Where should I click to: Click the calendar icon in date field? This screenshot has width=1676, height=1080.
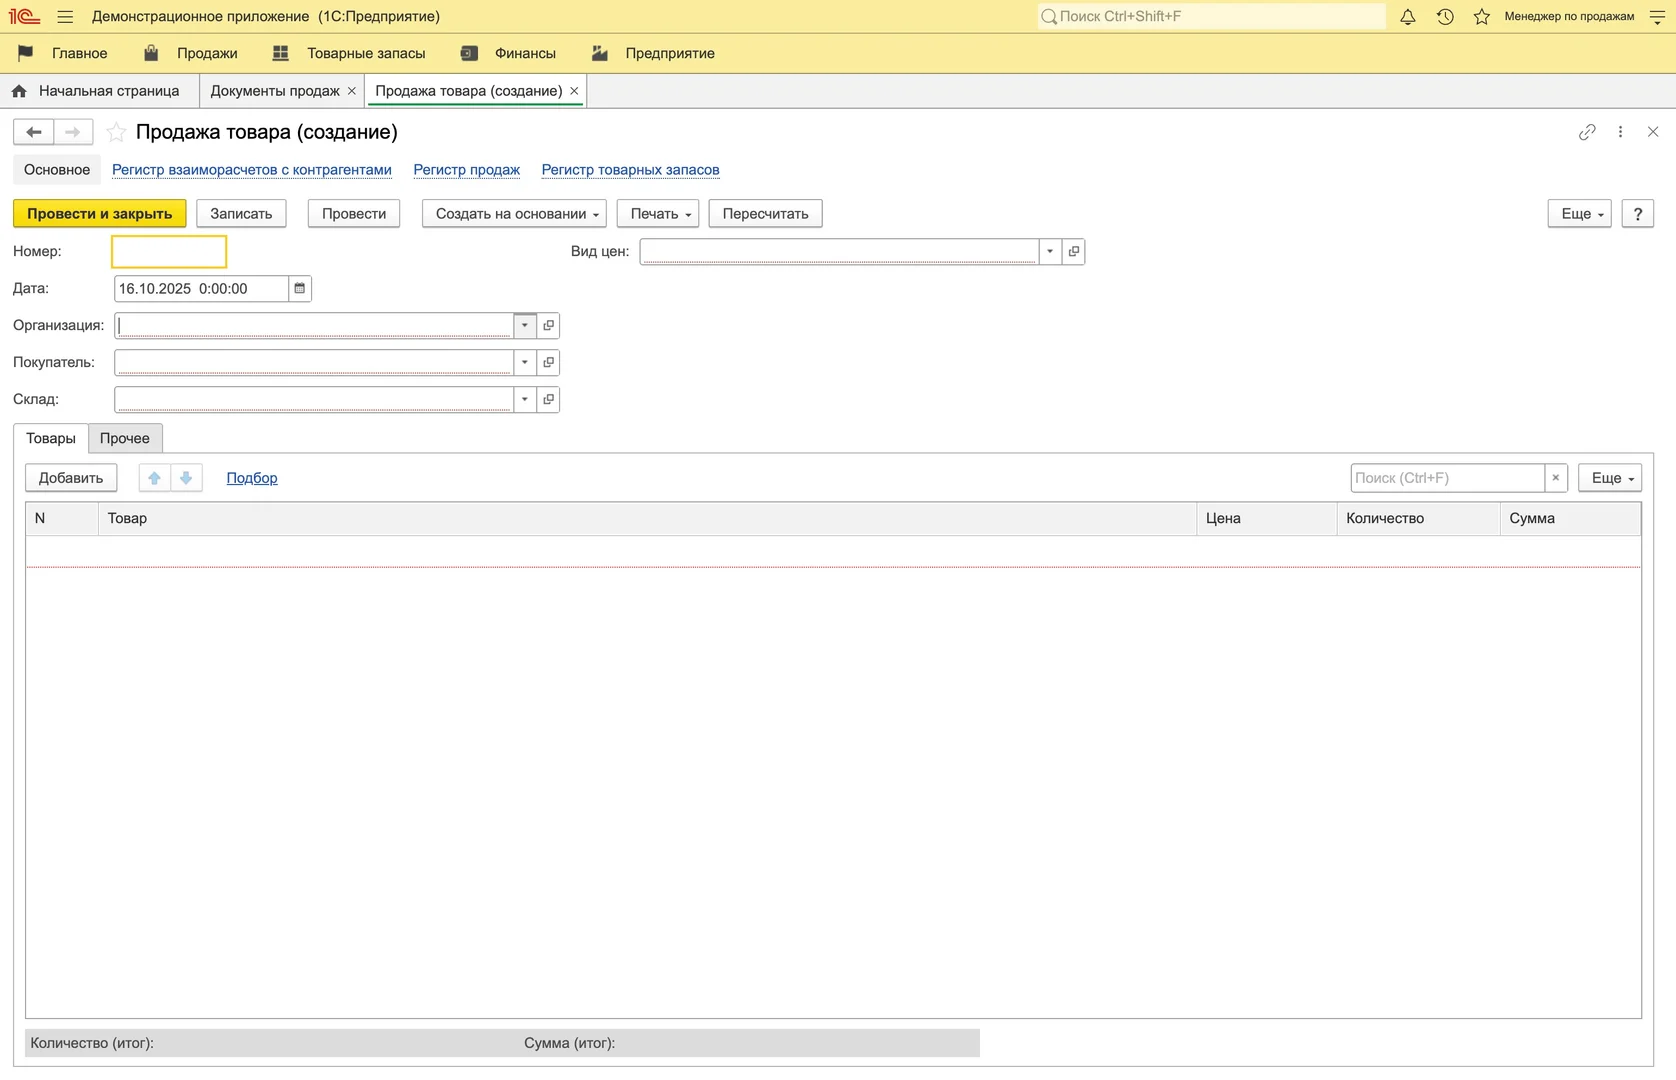pyautogui.click(x=299, y=289)
